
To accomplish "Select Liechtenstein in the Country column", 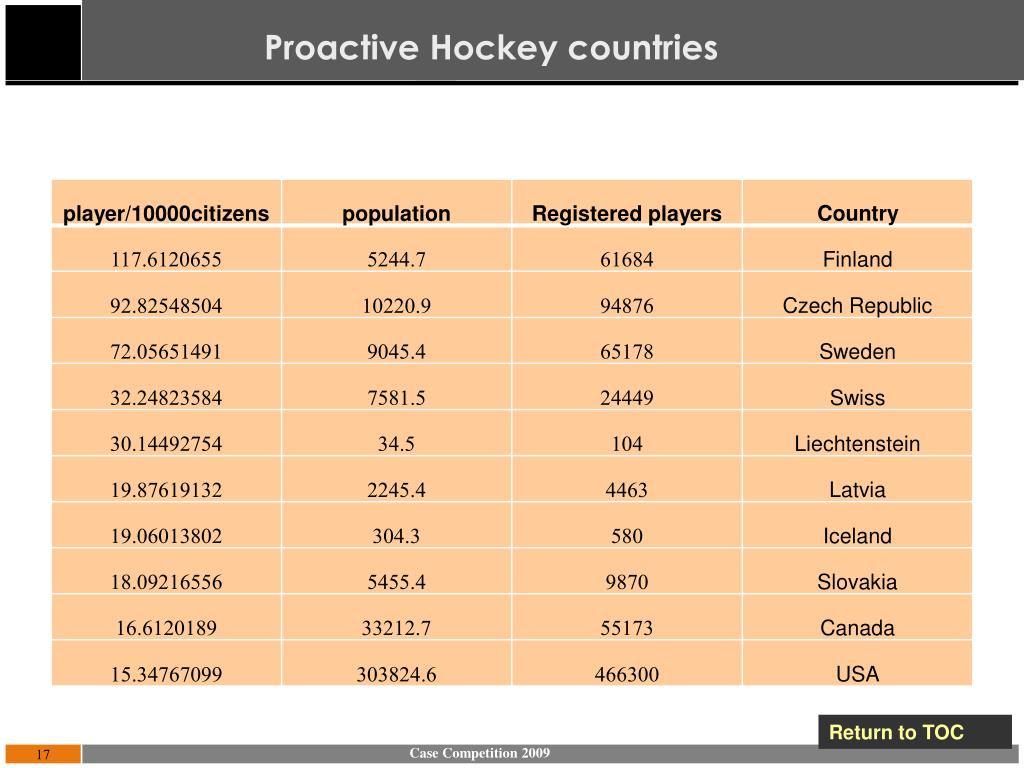I will point(857,444).
